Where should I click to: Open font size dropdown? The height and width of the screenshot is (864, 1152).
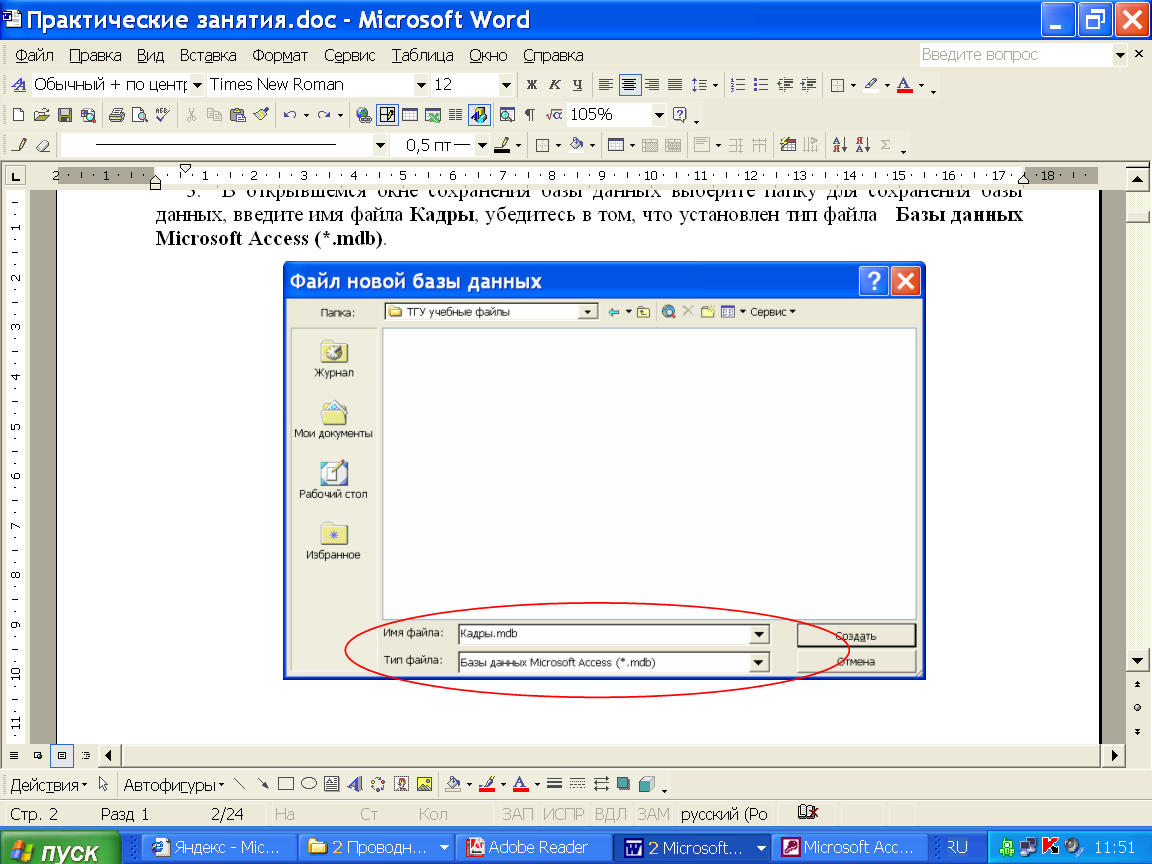[506, 85]
